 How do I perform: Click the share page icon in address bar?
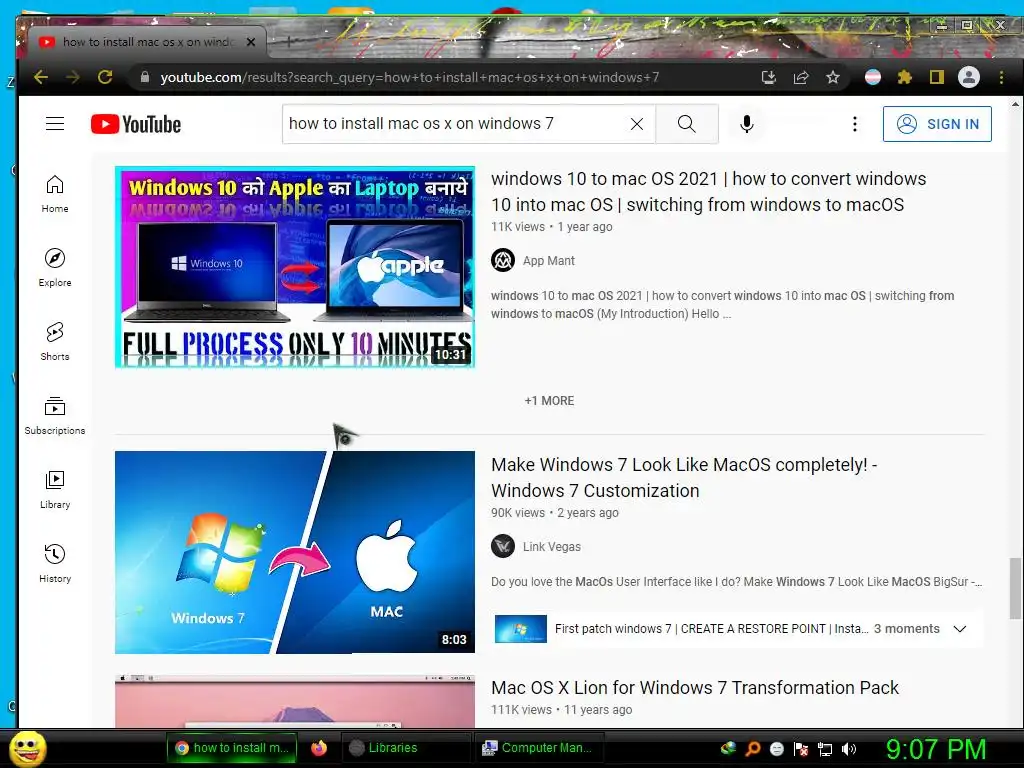(x=801, y=78)
